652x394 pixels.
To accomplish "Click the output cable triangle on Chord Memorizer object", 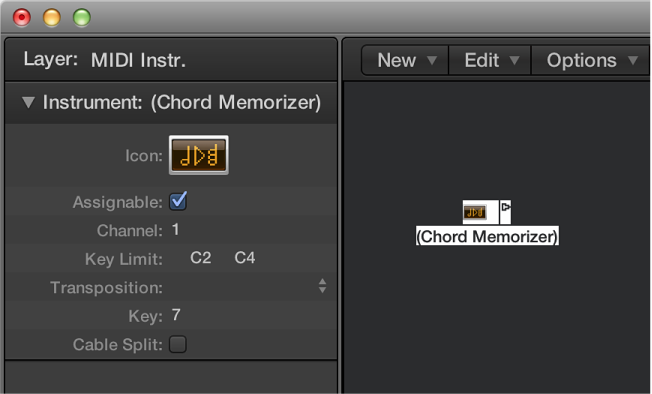I will click(x=505, y=207).
